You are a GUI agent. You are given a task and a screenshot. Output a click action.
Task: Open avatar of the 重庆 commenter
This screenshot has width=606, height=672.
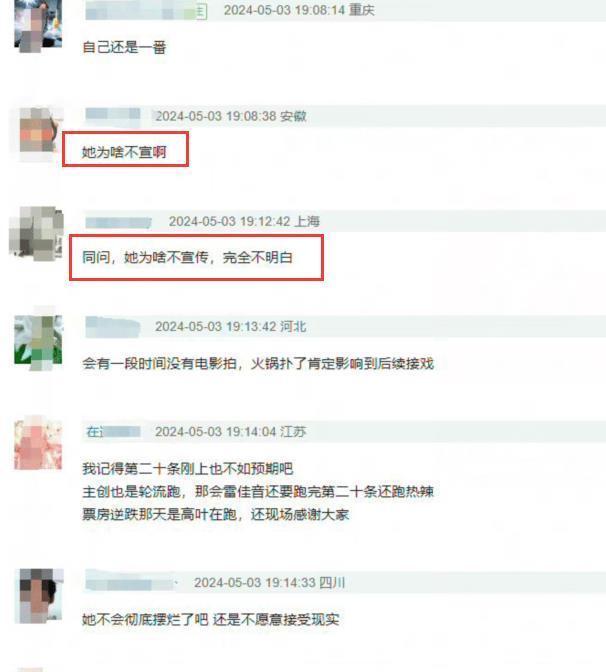tap(38, 25)
